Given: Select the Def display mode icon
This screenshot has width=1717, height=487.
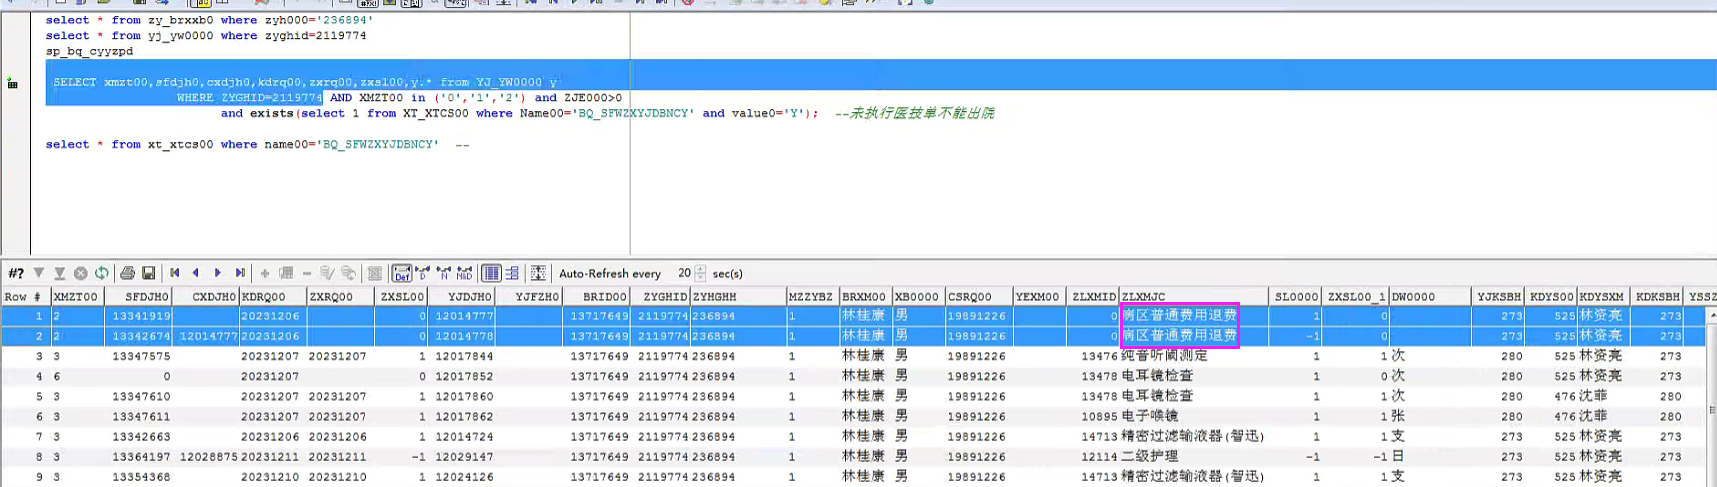Looking at the screenshot, I should (401, 273).
